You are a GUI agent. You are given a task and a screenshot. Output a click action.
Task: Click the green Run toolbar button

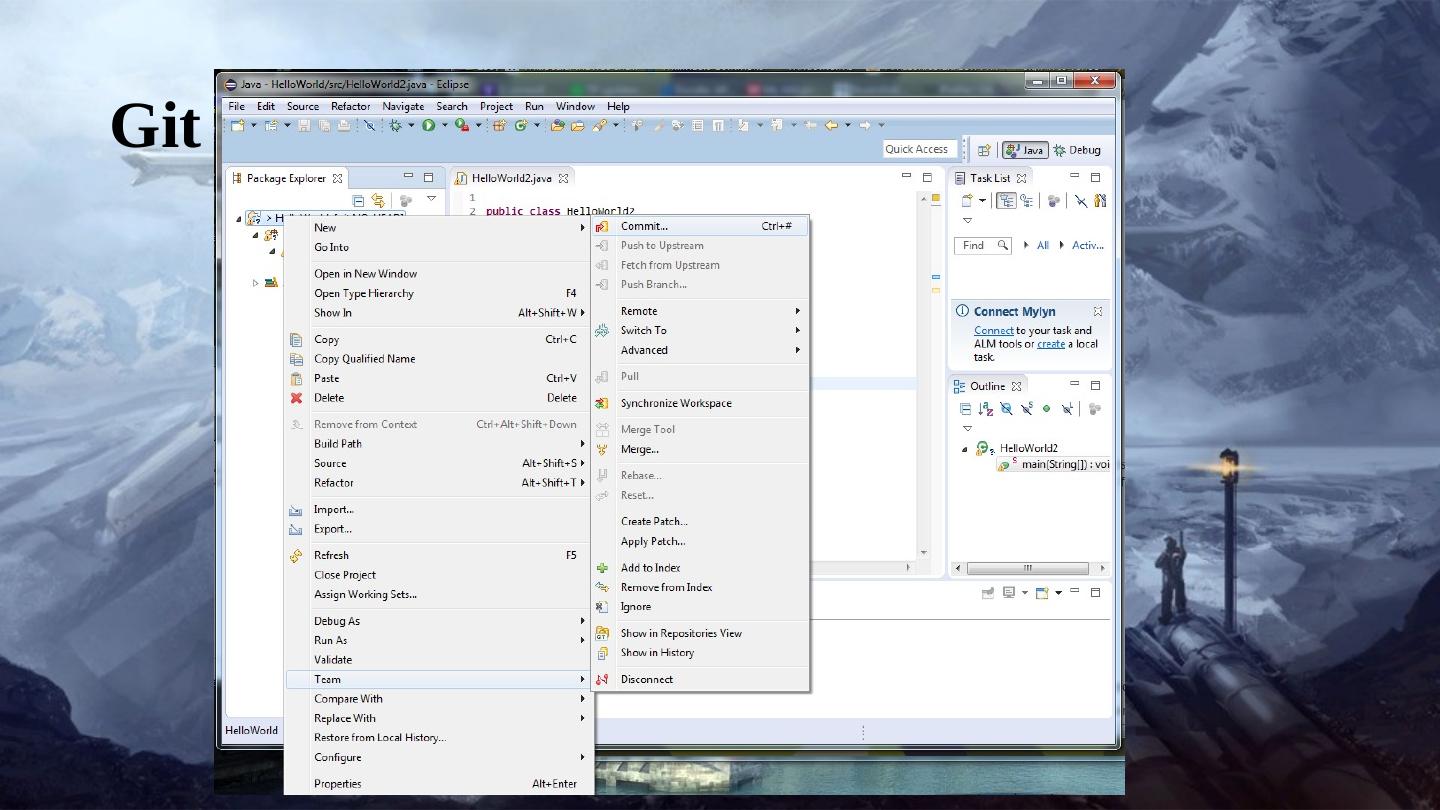point(428,125)
